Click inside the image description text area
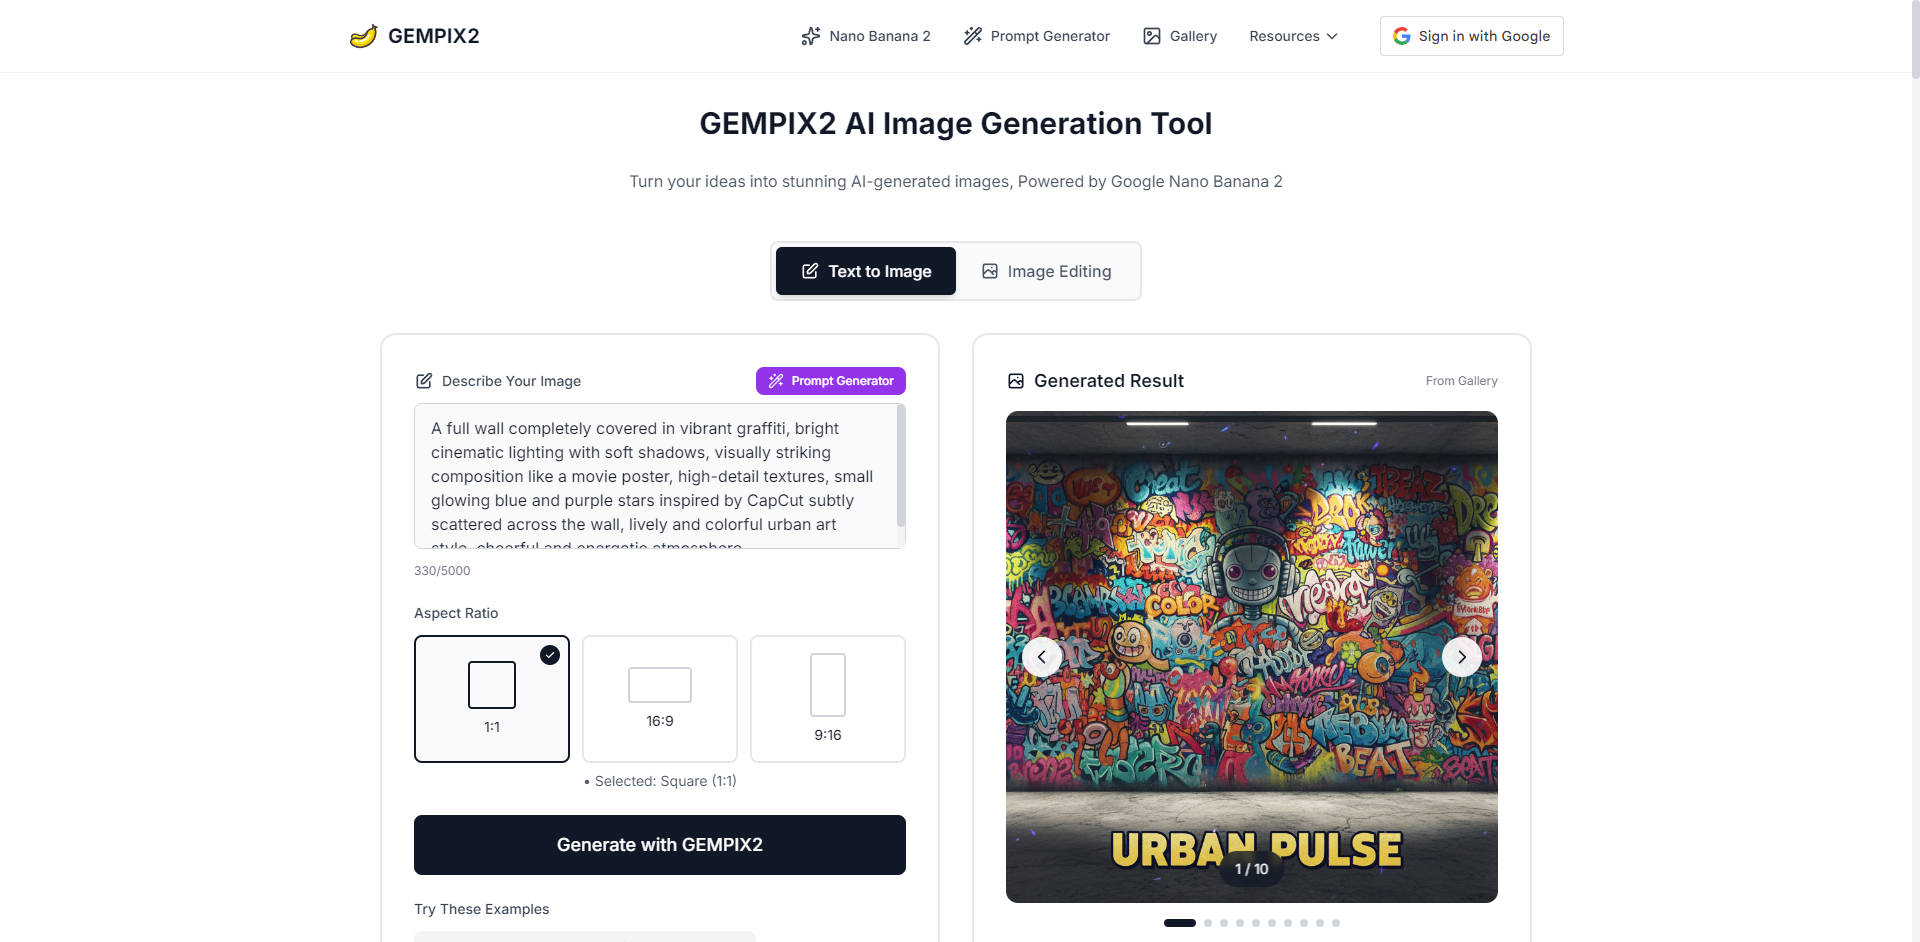 659,476
